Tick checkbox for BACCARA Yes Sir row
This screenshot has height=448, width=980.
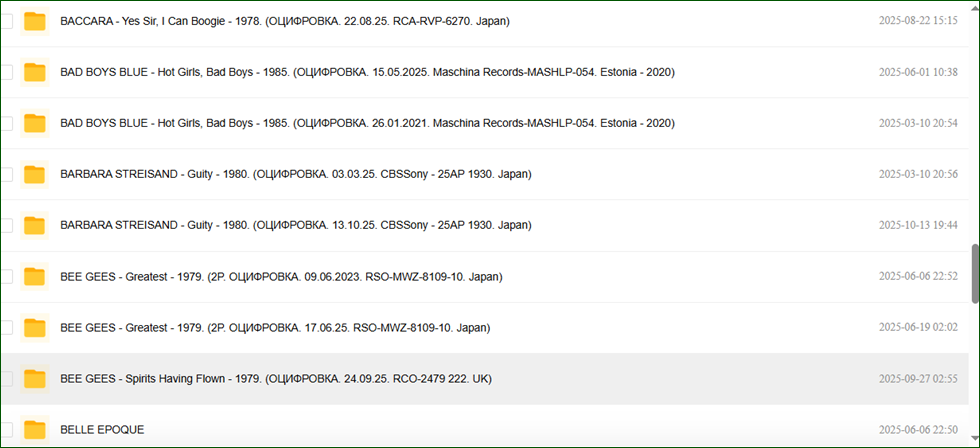(6, 21)
